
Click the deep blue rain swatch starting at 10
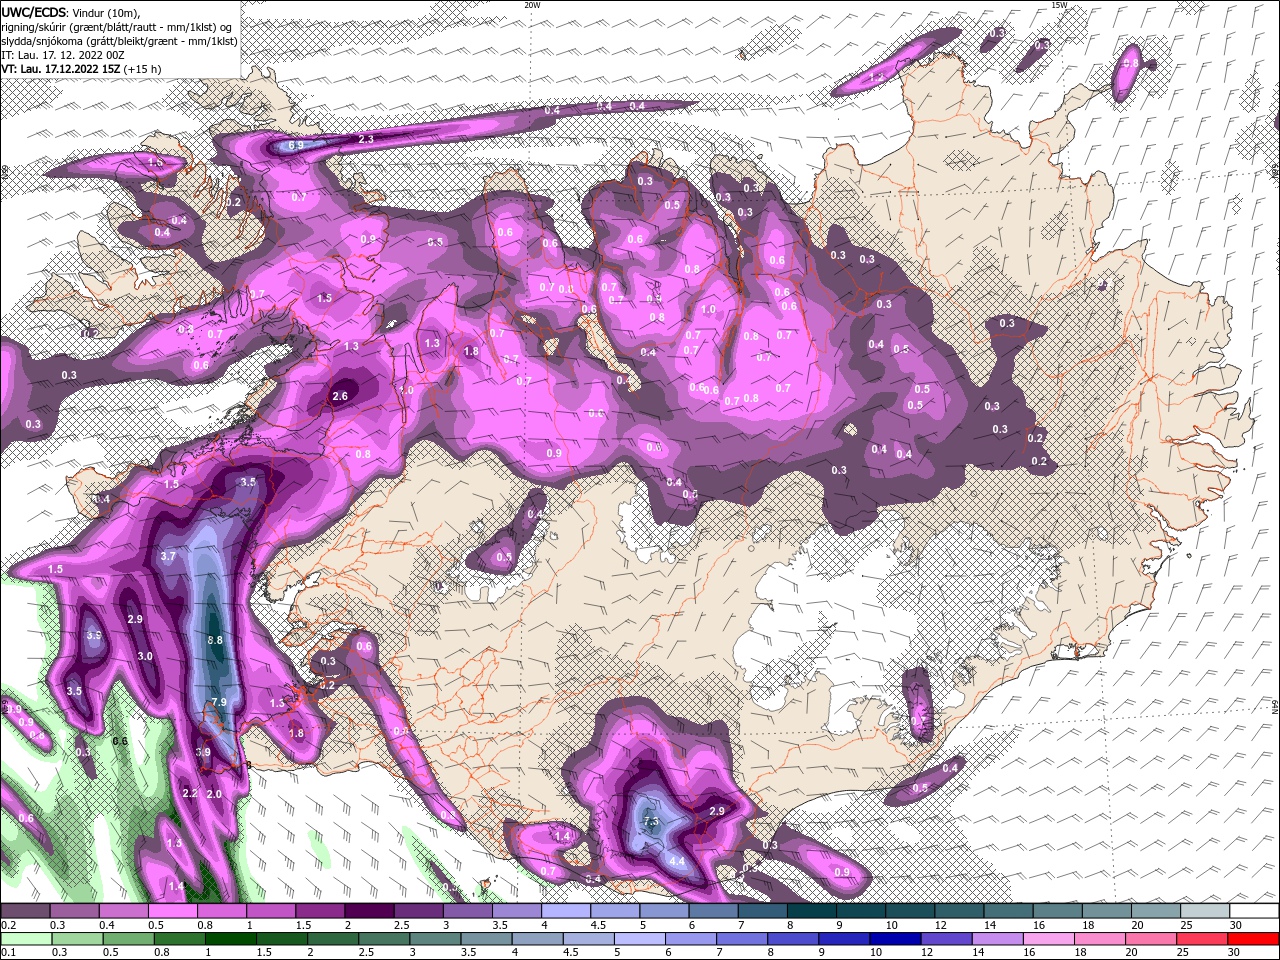pos(895,938)
